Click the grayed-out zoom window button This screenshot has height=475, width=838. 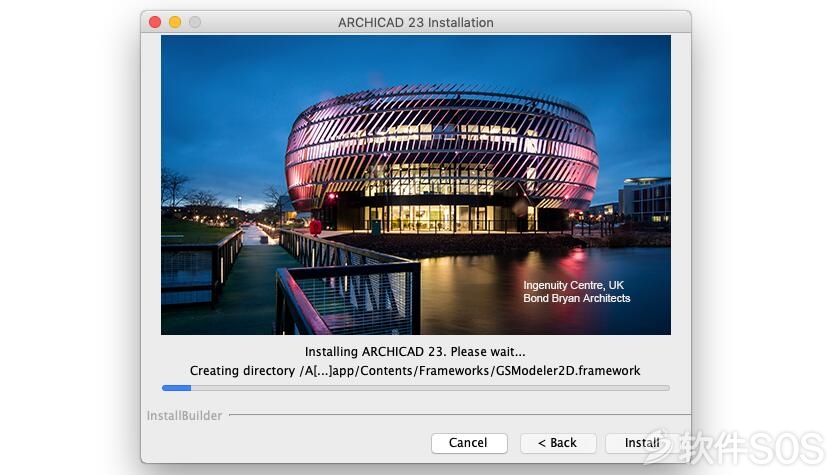click(x=195, y=22)
